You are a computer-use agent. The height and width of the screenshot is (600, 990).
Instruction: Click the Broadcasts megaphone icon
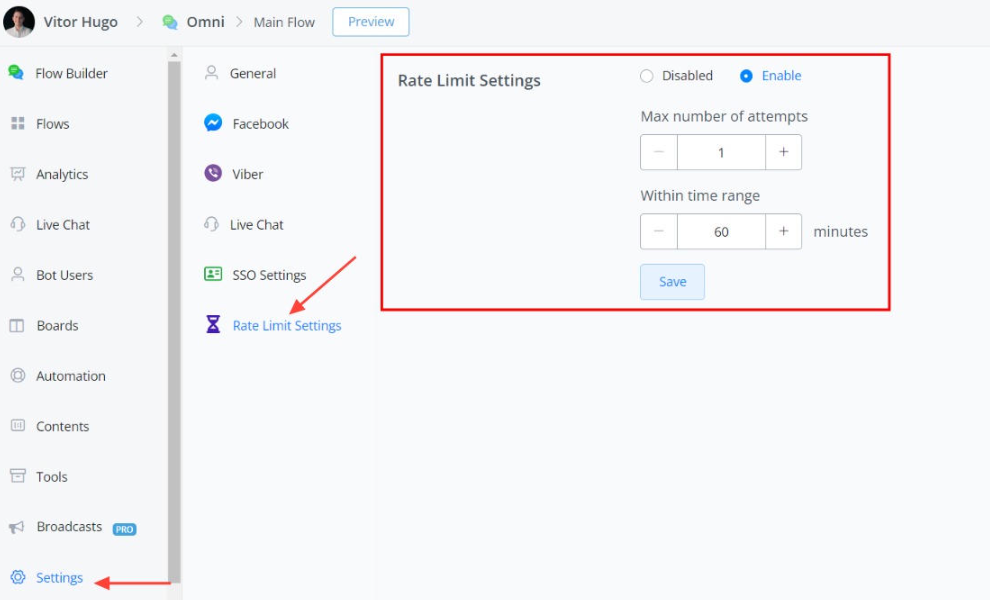coord(17,527)
